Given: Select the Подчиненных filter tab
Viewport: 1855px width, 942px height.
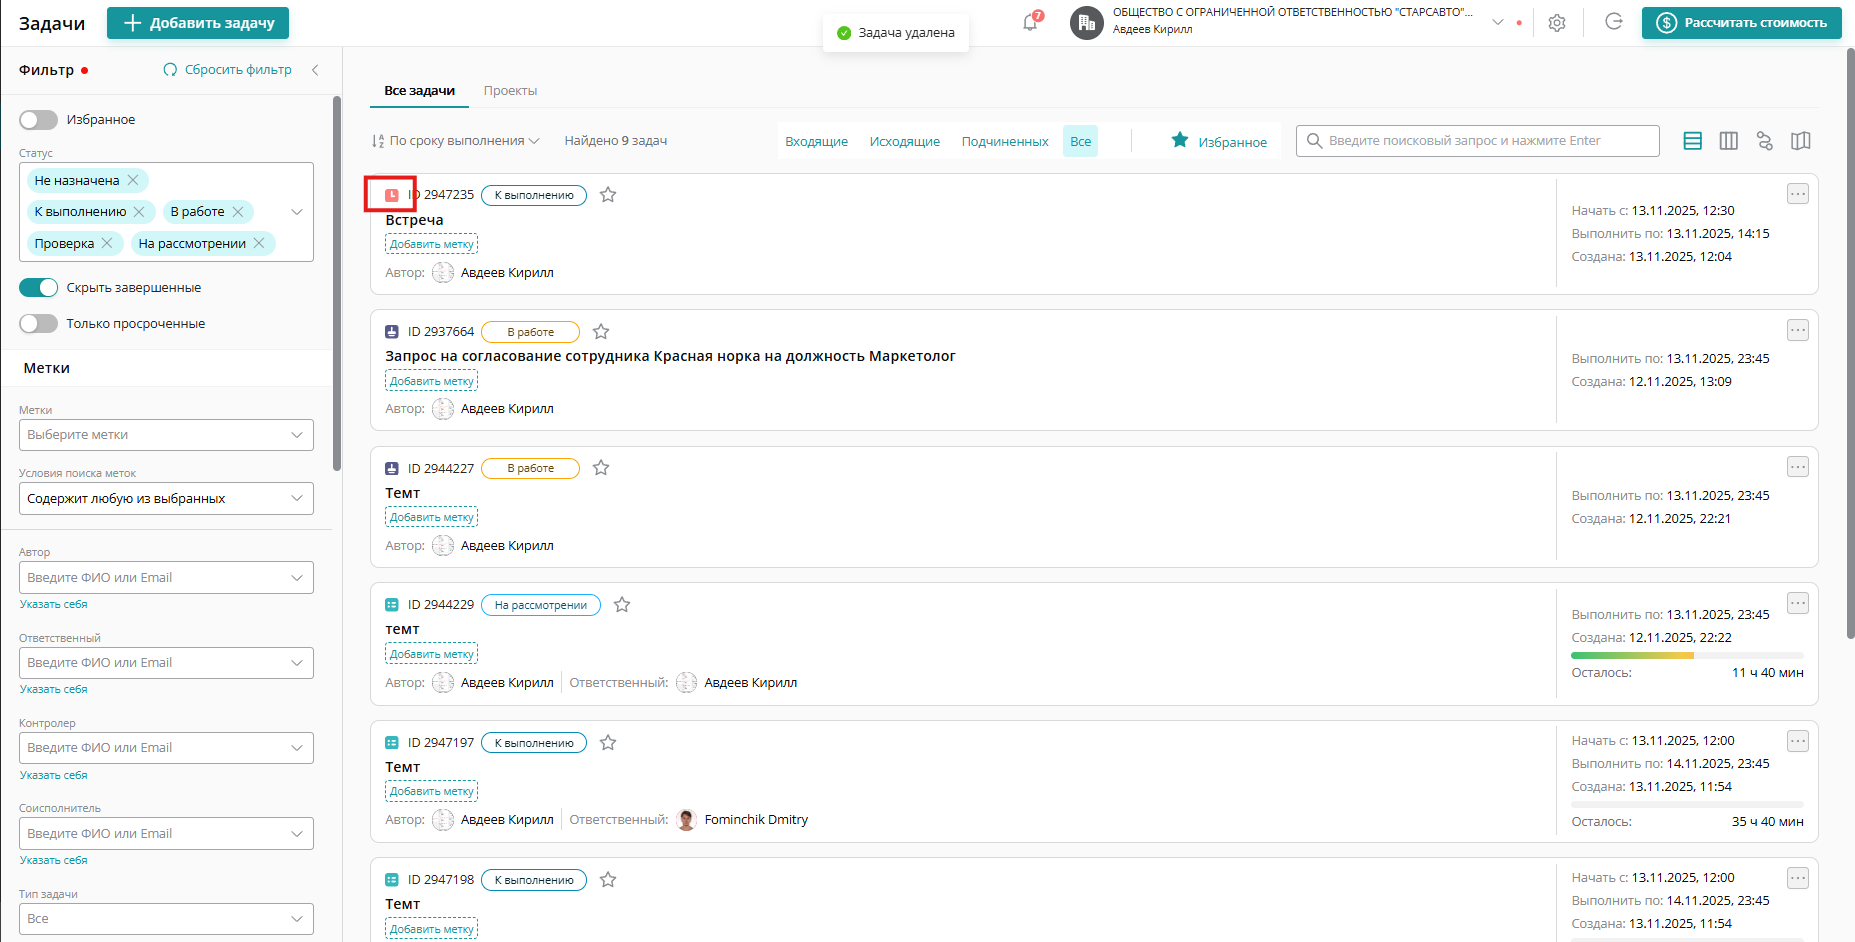Looking at the screenshot, I should click(x=1005, y=142).
